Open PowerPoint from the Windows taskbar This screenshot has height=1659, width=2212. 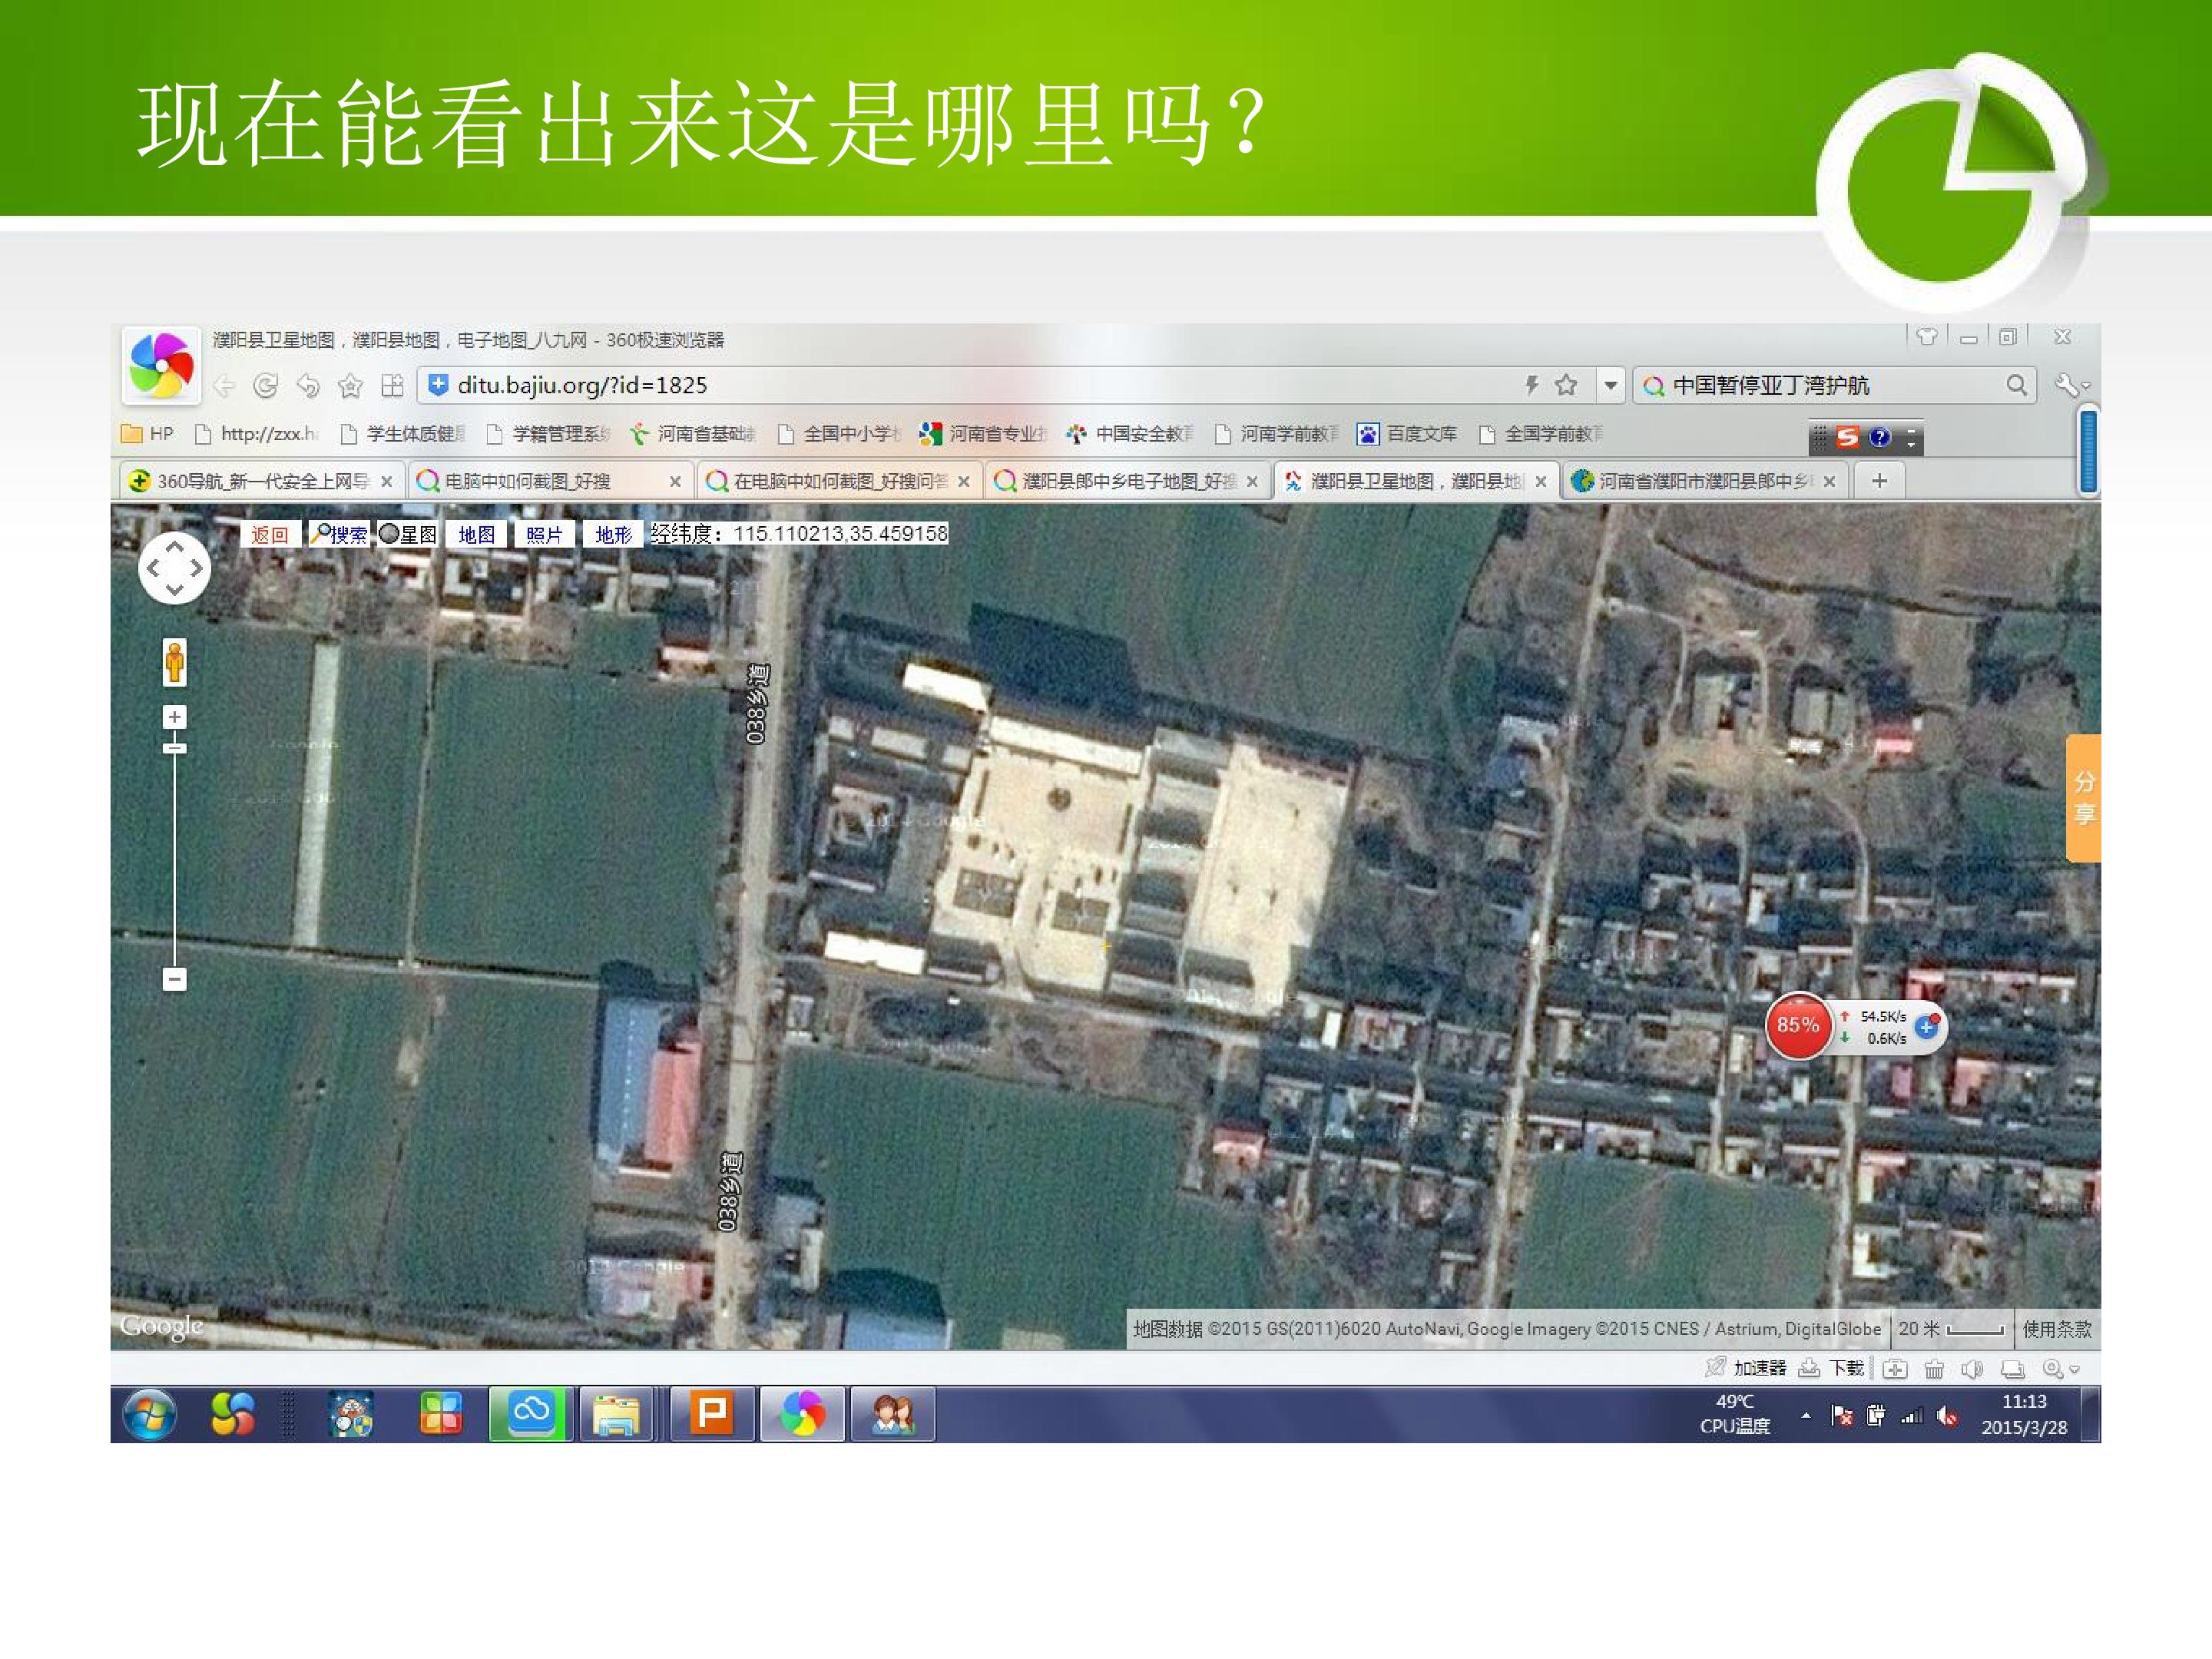click(x=711, y=1414)
